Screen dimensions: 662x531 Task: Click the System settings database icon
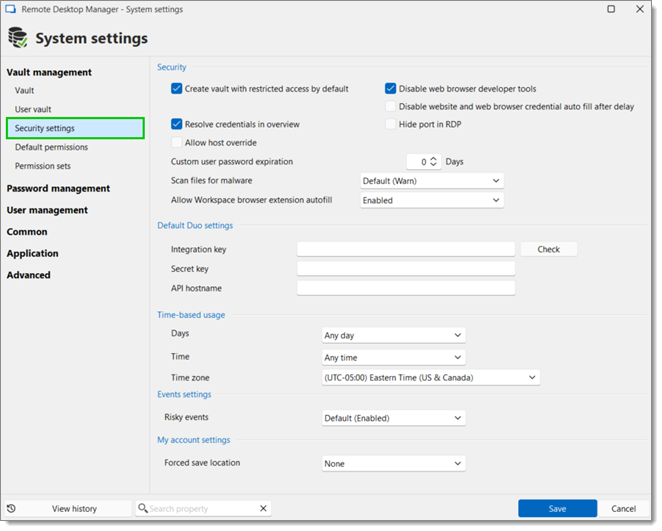pos(18,38)
